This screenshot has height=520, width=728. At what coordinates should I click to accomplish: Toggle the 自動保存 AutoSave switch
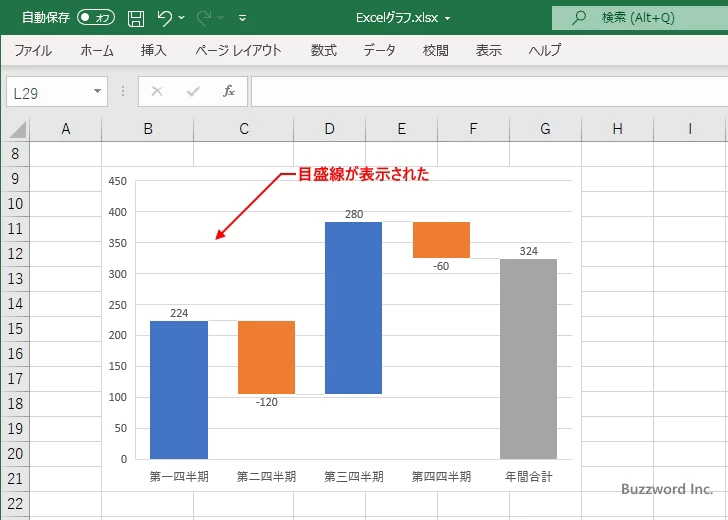coord(96,18)
